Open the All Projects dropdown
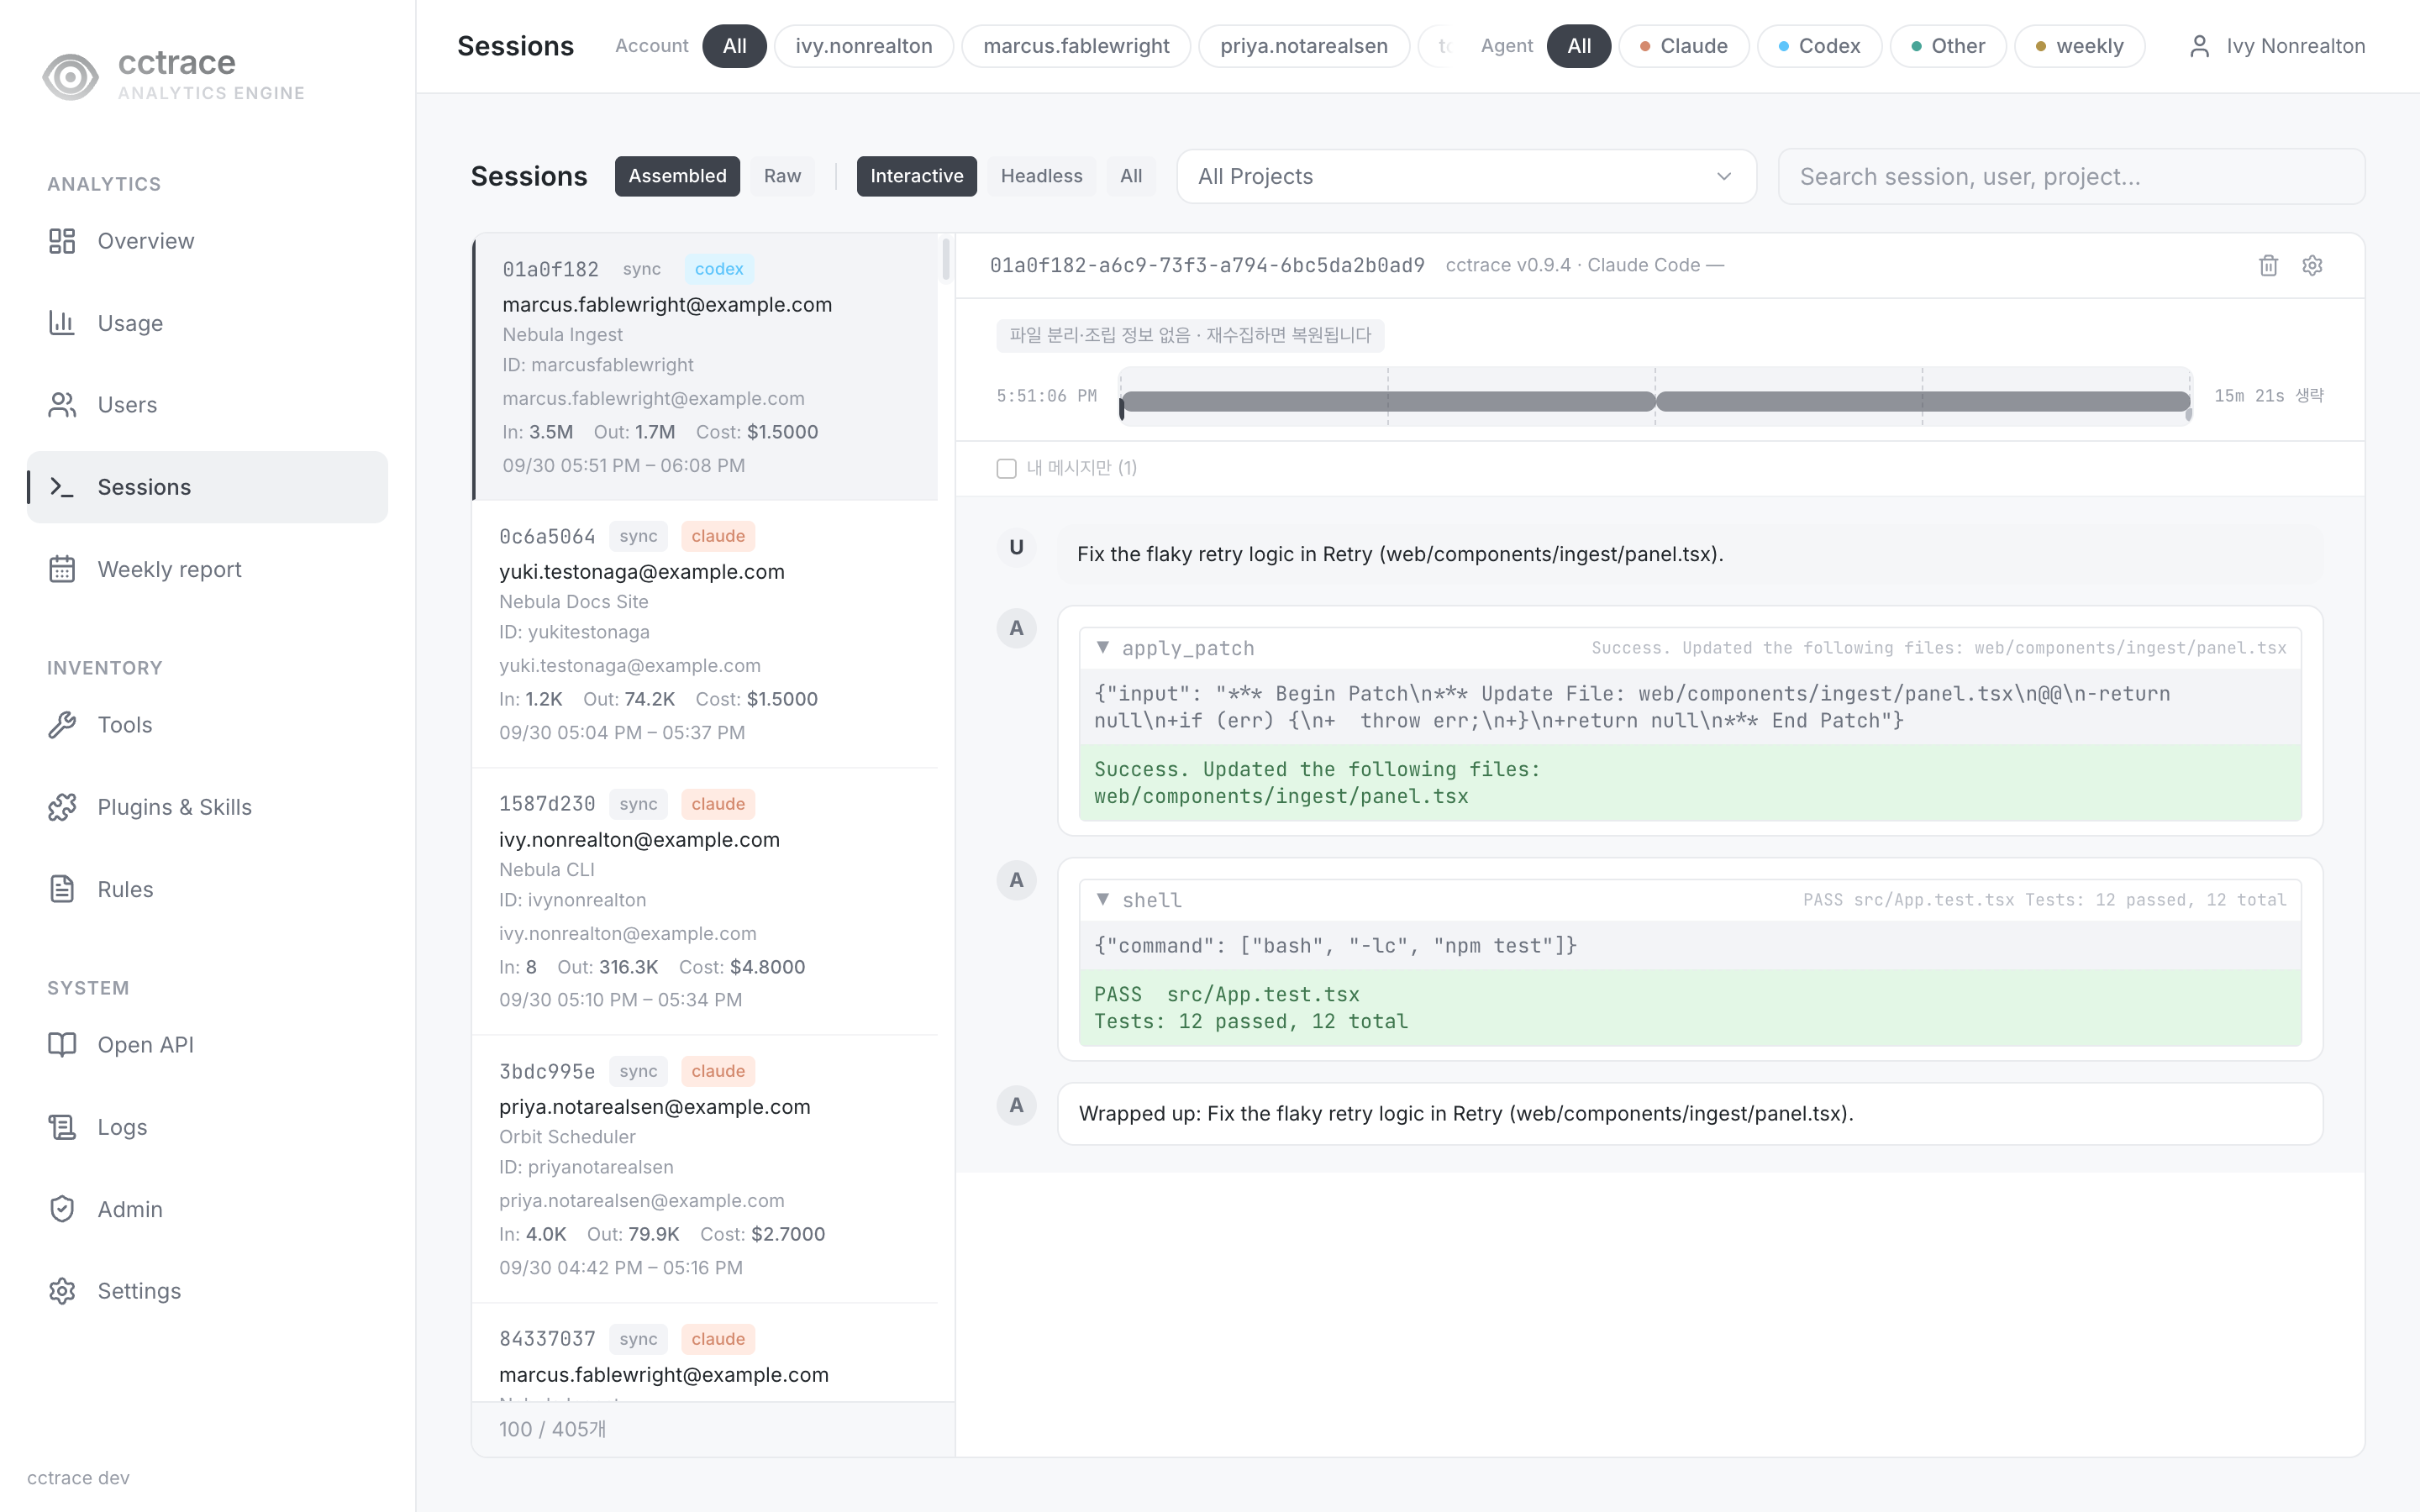Screen dimensions: 2420x1512 1466,177
